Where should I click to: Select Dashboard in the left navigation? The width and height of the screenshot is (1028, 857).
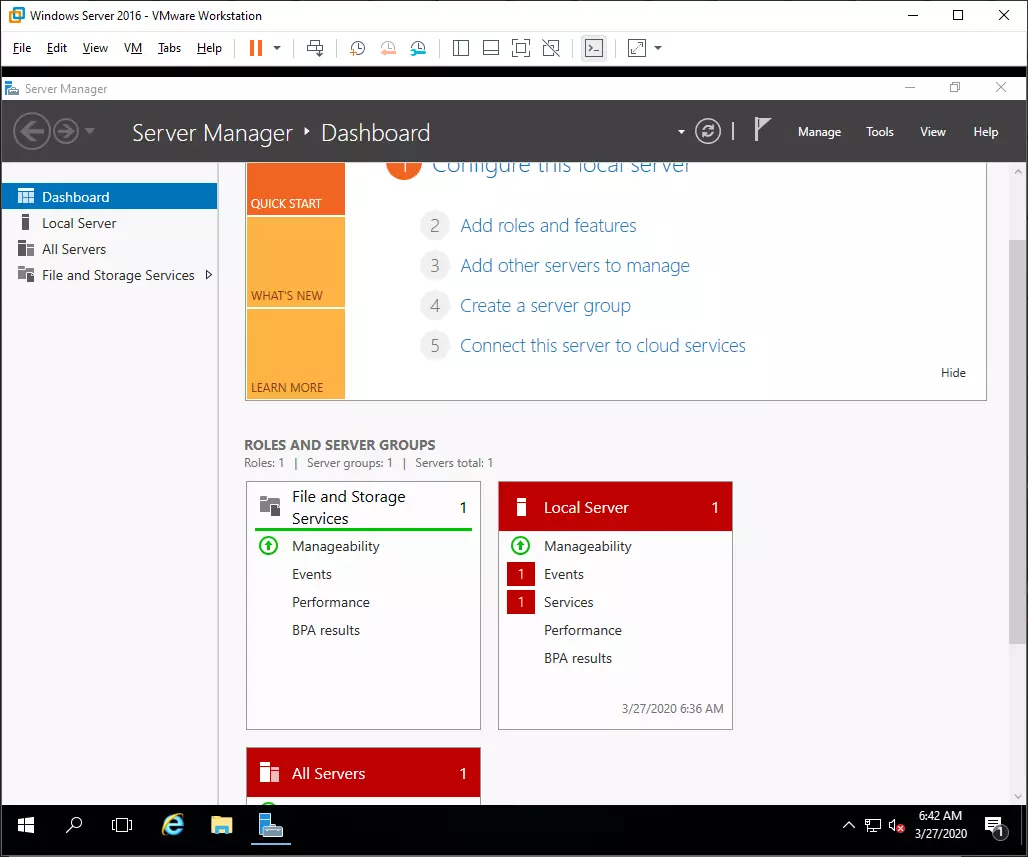click(x=109, y=197)
